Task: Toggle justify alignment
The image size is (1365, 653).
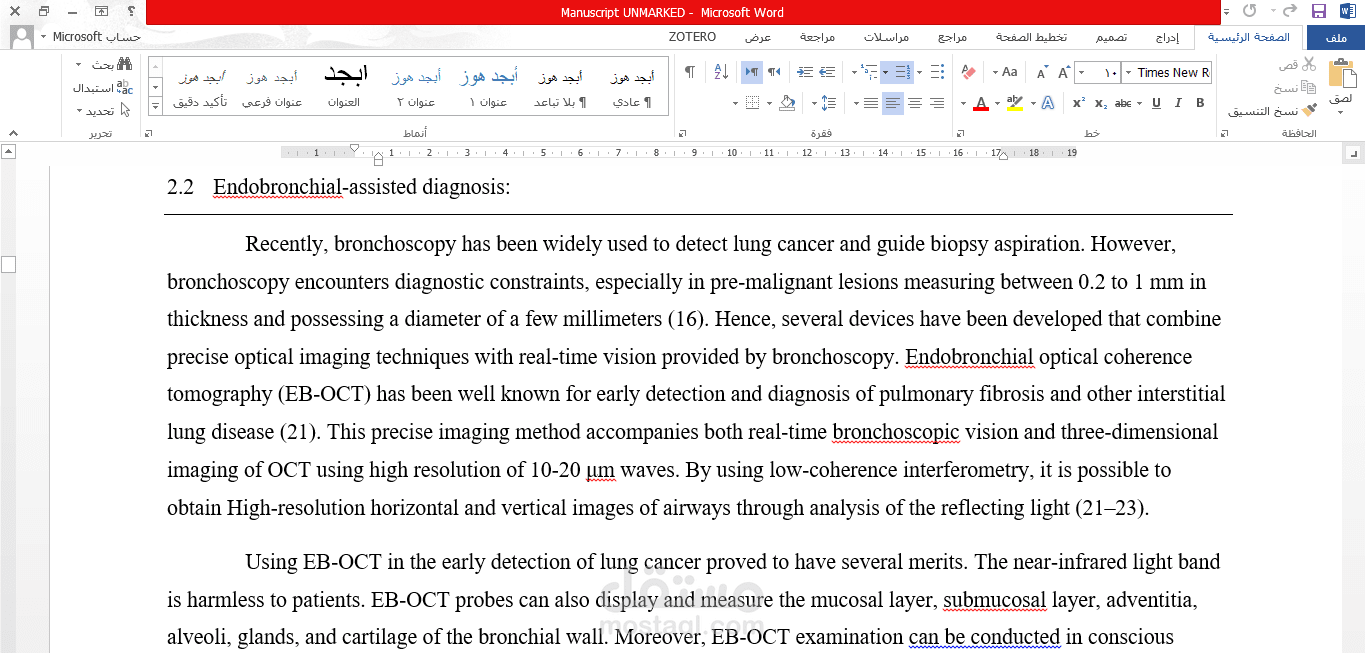Action: tap(870, 103)
